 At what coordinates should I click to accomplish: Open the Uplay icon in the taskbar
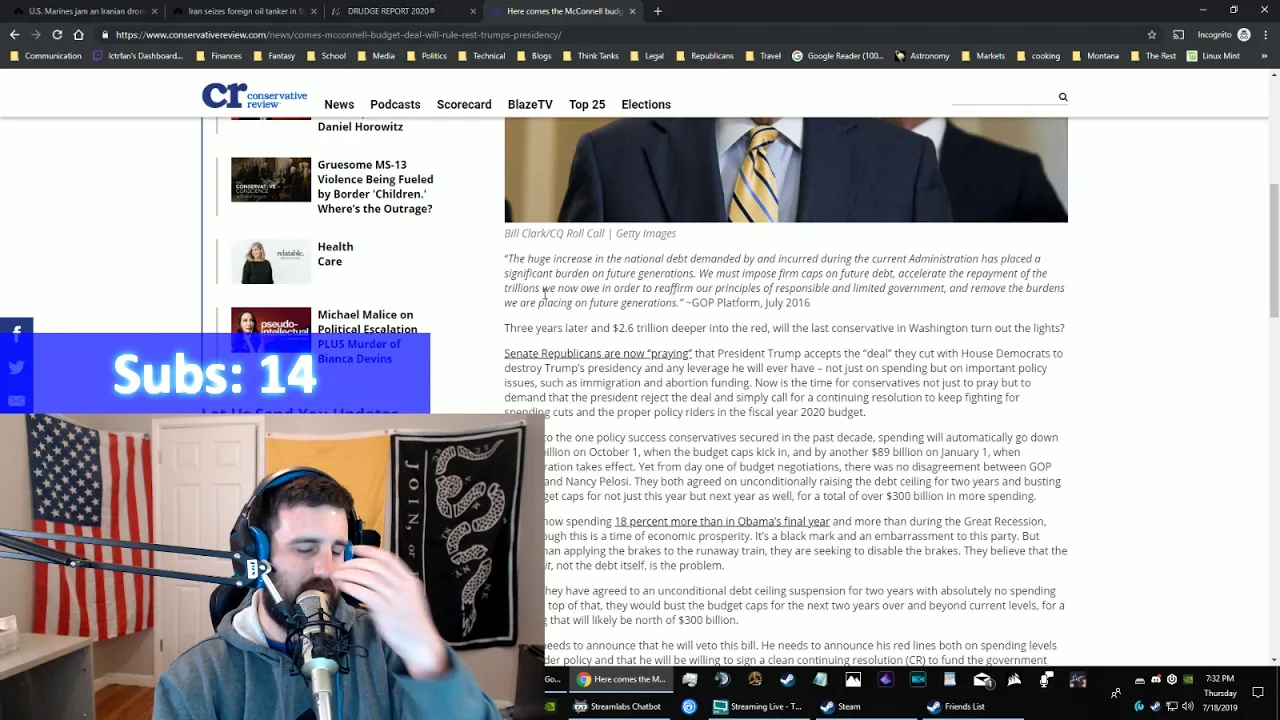coord(689,706)
